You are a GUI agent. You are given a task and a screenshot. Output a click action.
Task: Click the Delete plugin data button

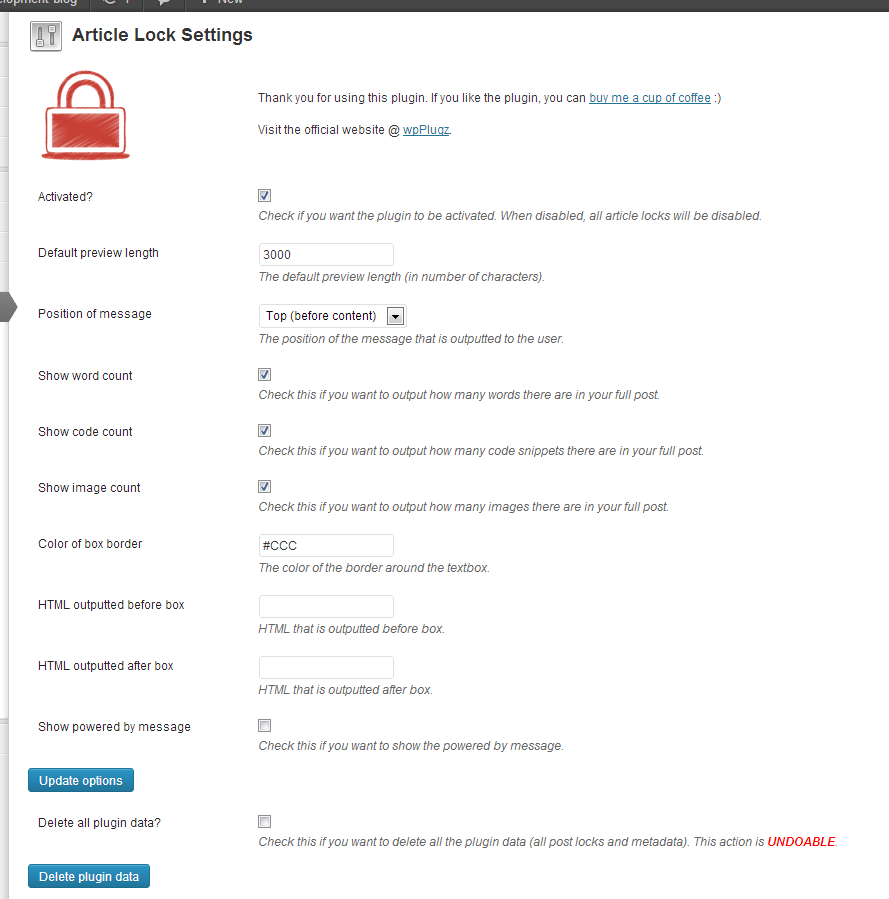coord(88,875)
